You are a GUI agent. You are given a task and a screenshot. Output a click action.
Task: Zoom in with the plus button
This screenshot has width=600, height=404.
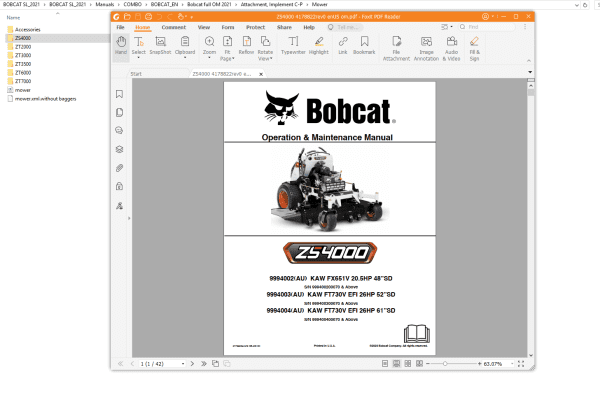point(479,364)
